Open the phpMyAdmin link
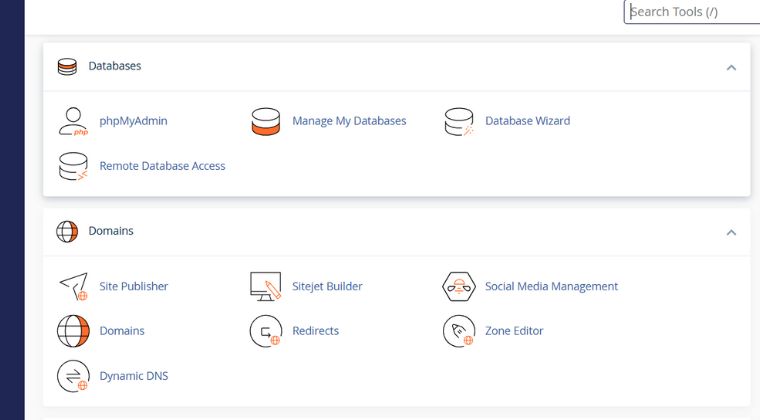The height and width of the screenshot is (420, 760). (x=133, y=121)
